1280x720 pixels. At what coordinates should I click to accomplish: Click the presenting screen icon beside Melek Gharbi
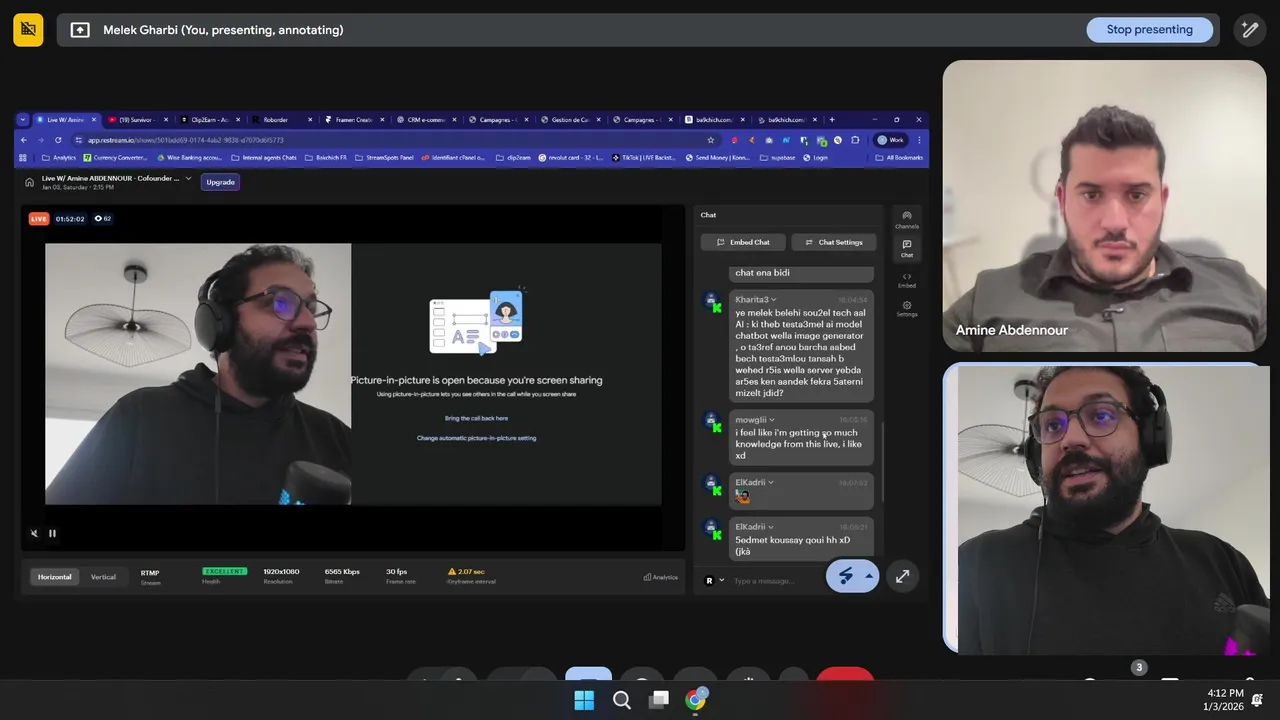click(80, 30)
